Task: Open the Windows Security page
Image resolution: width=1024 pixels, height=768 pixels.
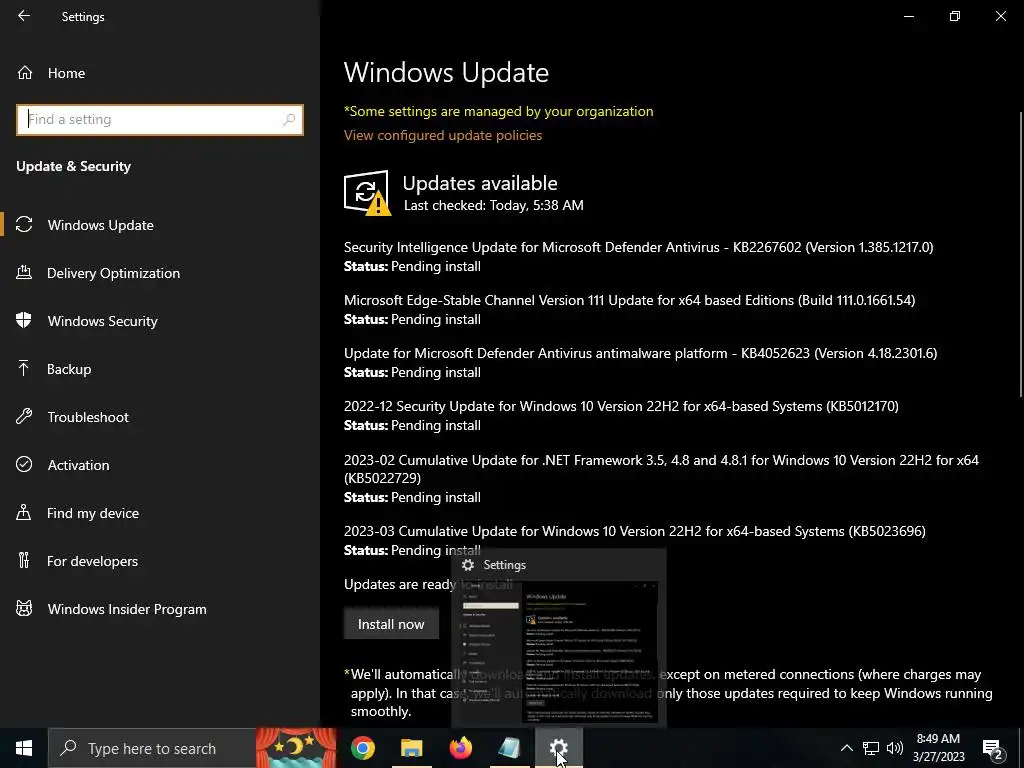Action: pos(103,321)
